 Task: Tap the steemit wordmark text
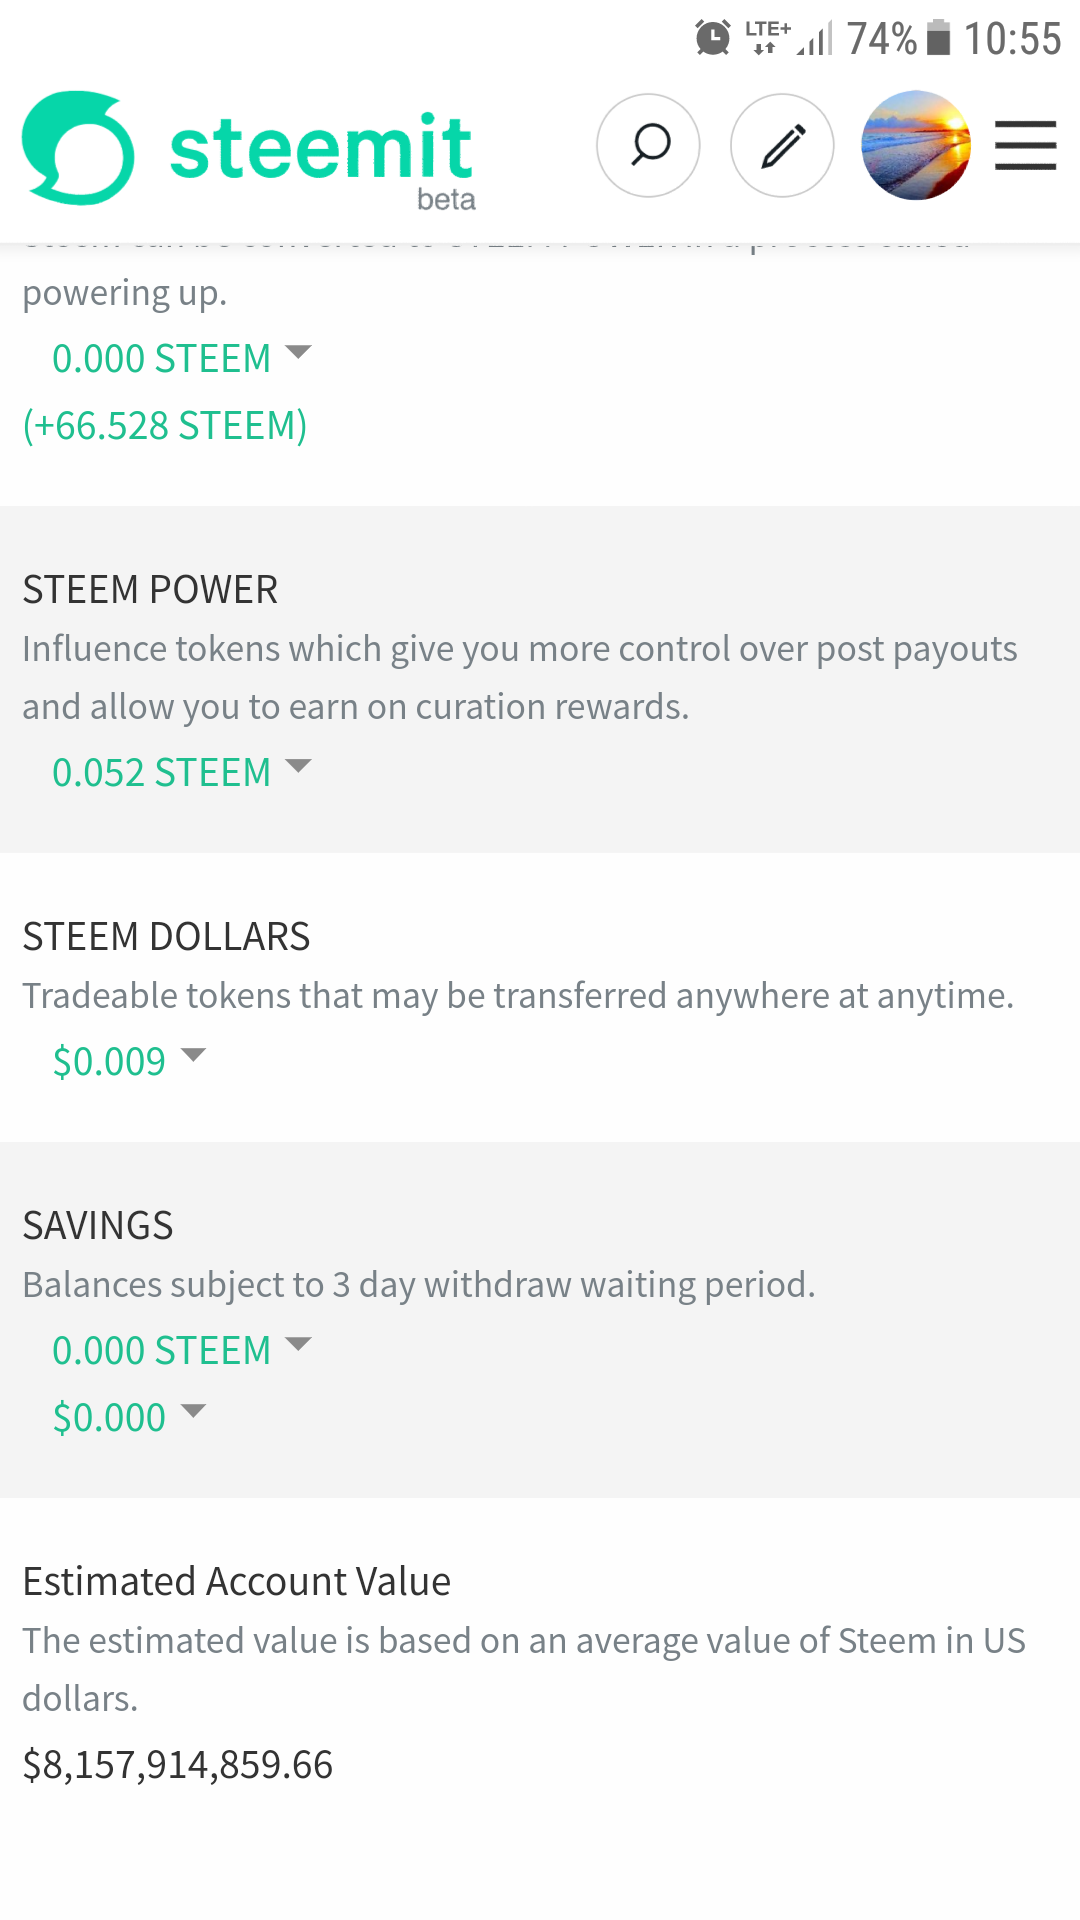[320, 148]
